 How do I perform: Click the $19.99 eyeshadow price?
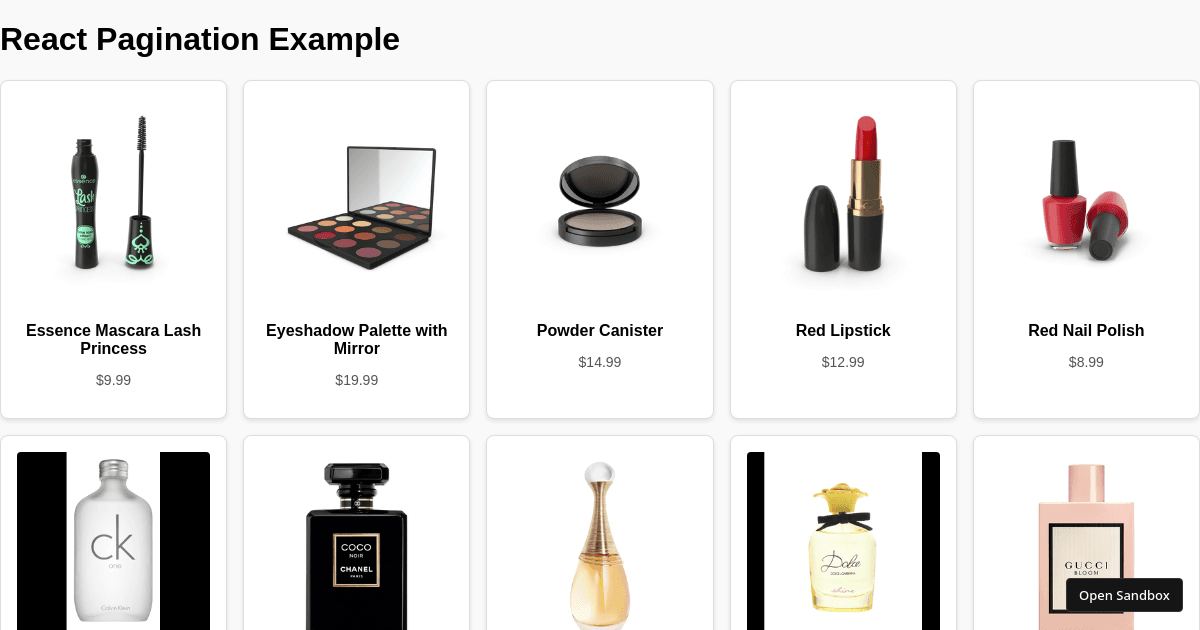[356, 380]
